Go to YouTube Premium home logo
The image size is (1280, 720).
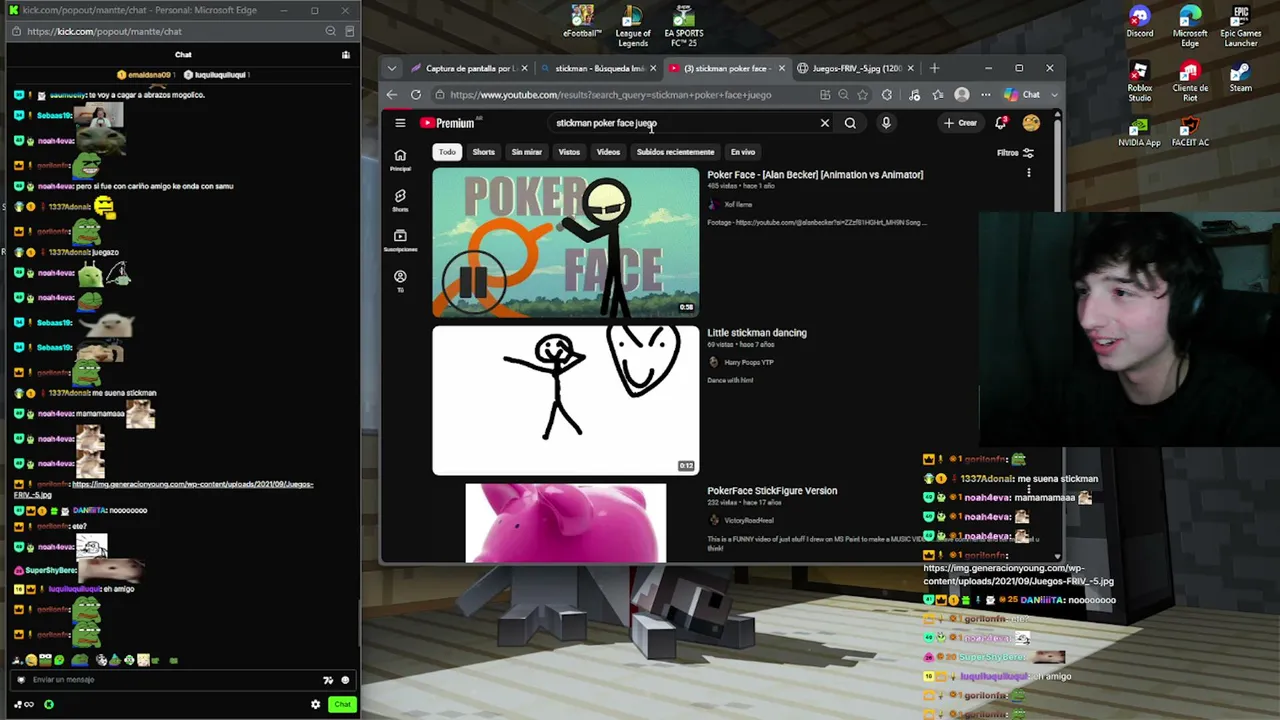point(447,123)
